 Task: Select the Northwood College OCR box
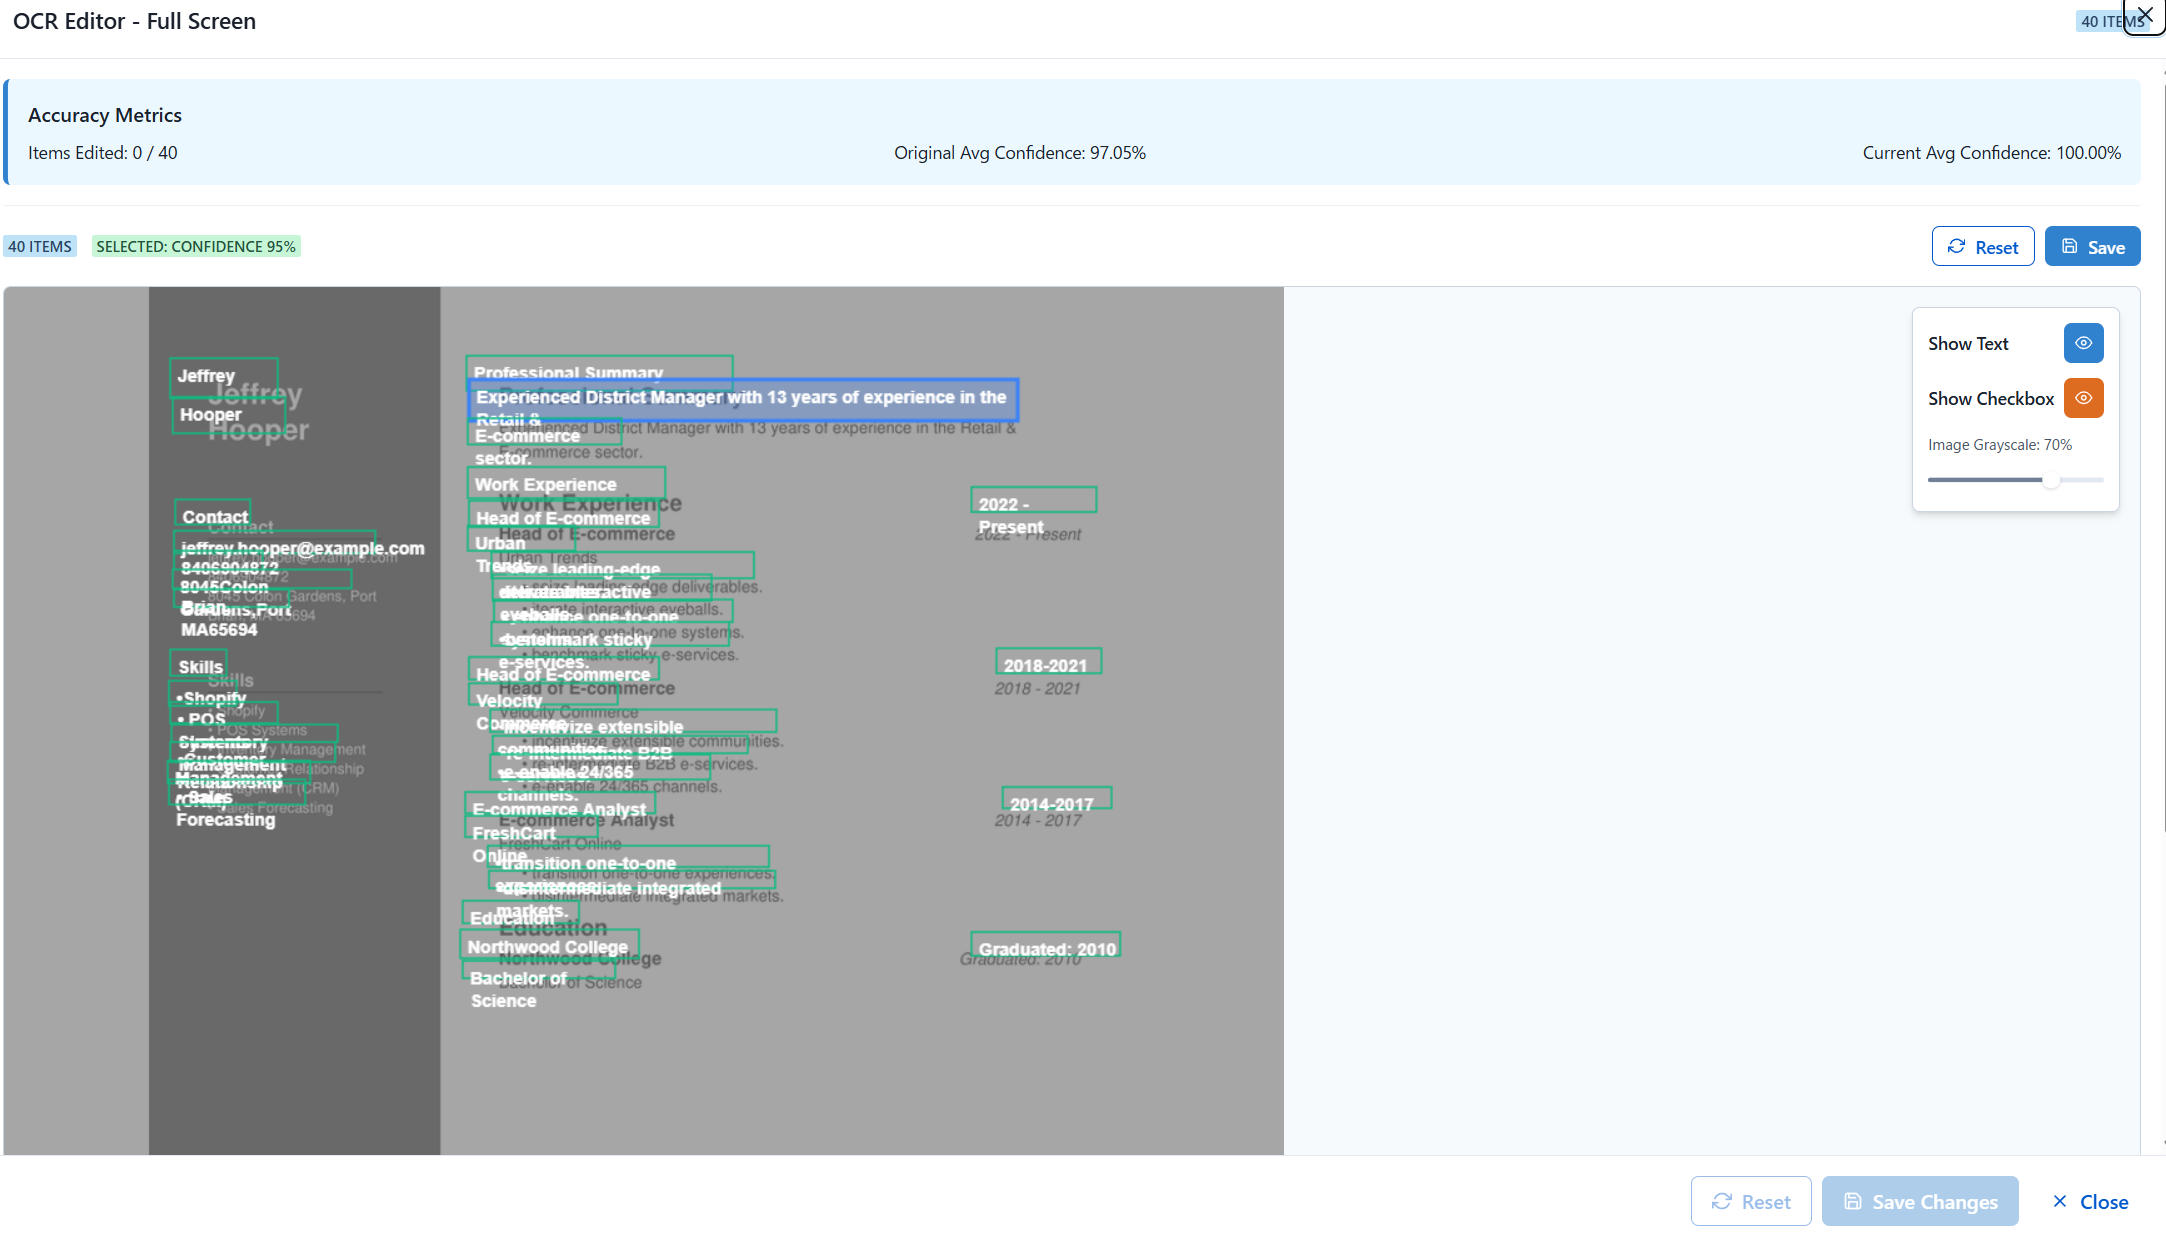[x=548, y=944]
